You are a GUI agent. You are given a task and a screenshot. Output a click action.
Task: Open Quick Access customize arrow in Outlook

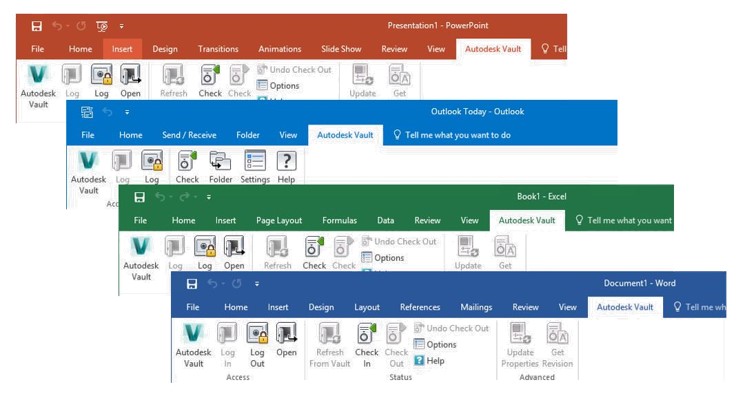[x=127, y=112]
